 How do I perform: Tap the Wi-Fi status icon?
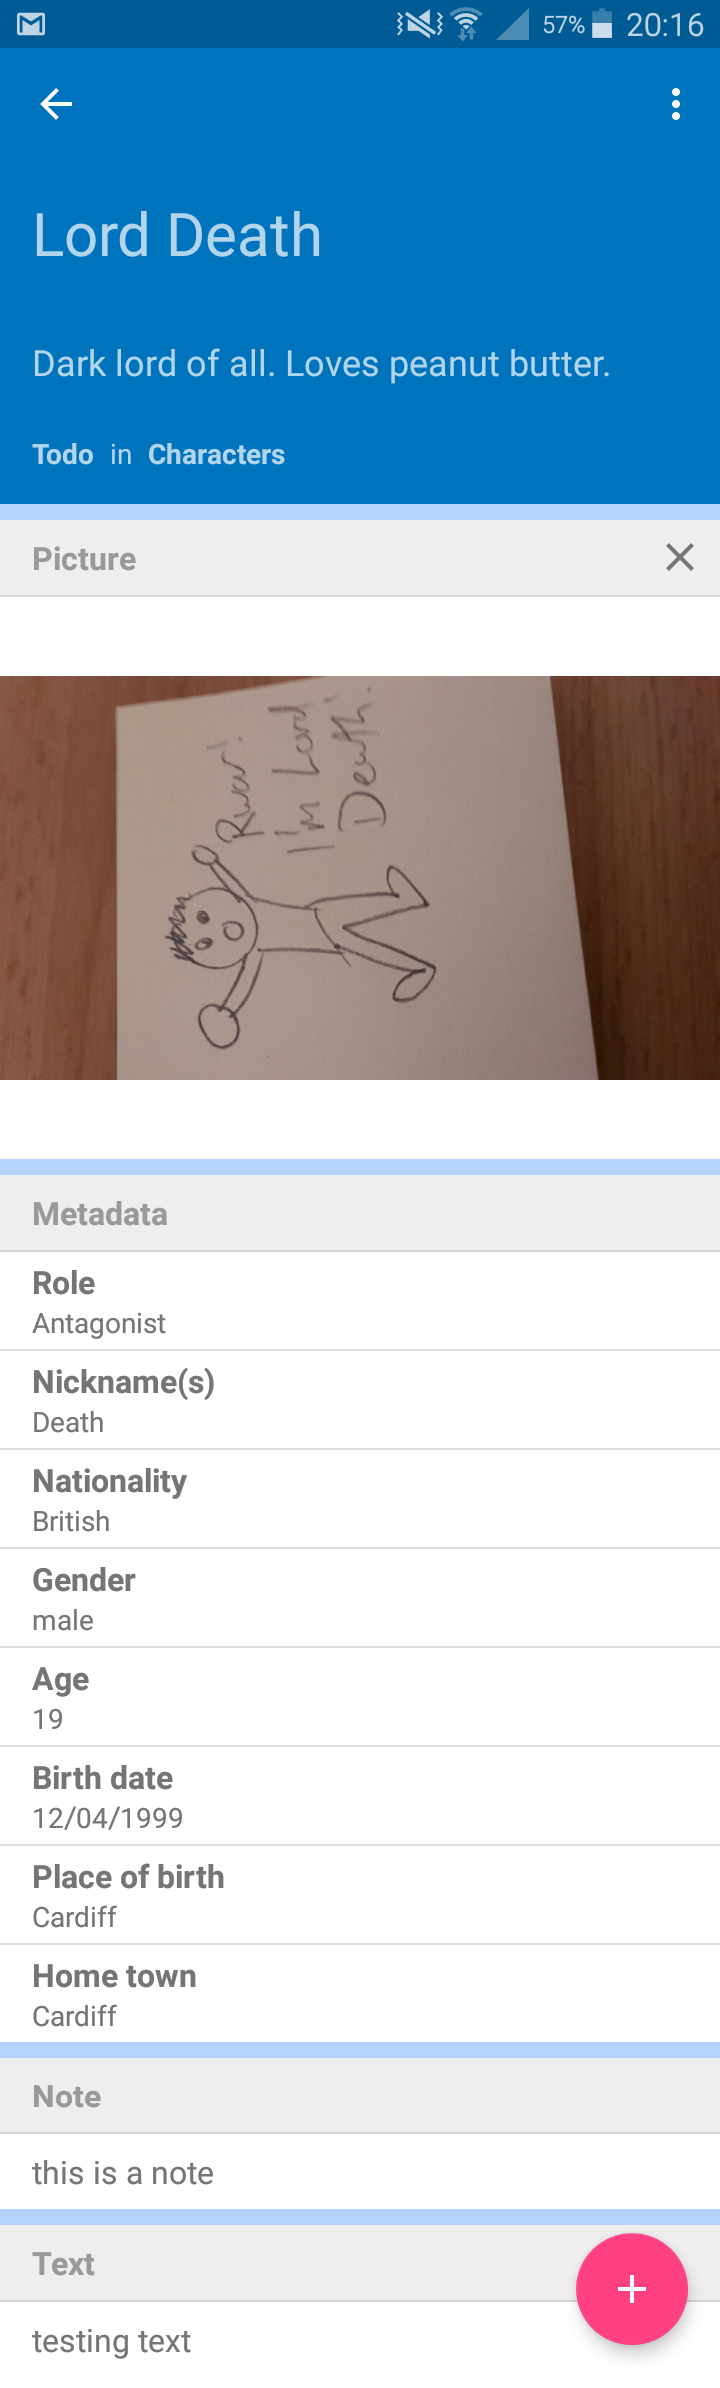click(x=466, y=24)
